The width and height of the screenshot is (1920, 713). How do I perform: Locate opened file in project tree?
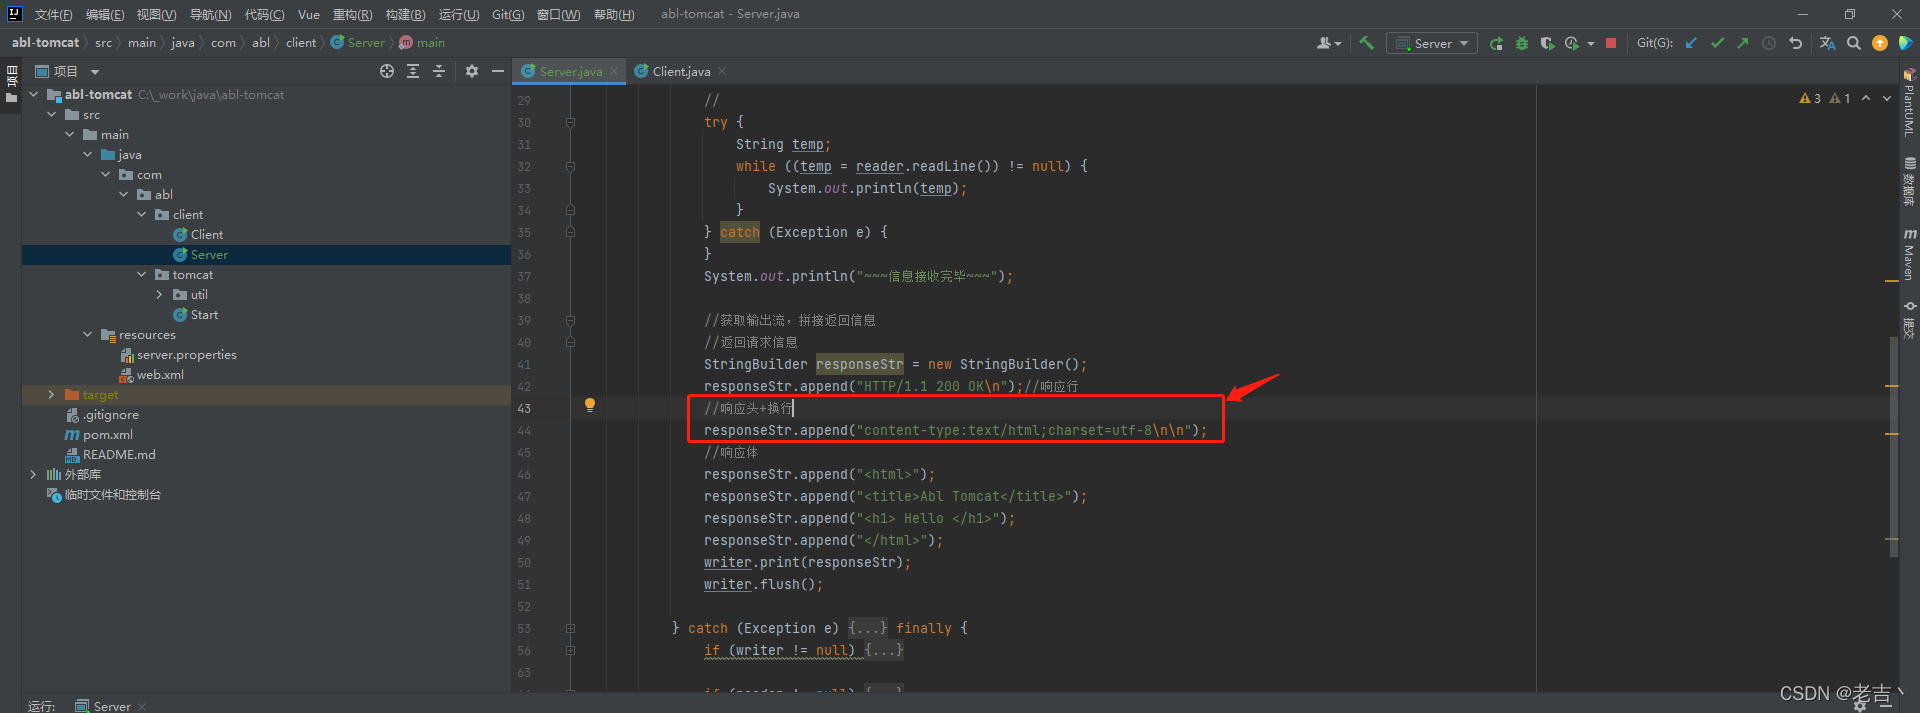[387, 71]
